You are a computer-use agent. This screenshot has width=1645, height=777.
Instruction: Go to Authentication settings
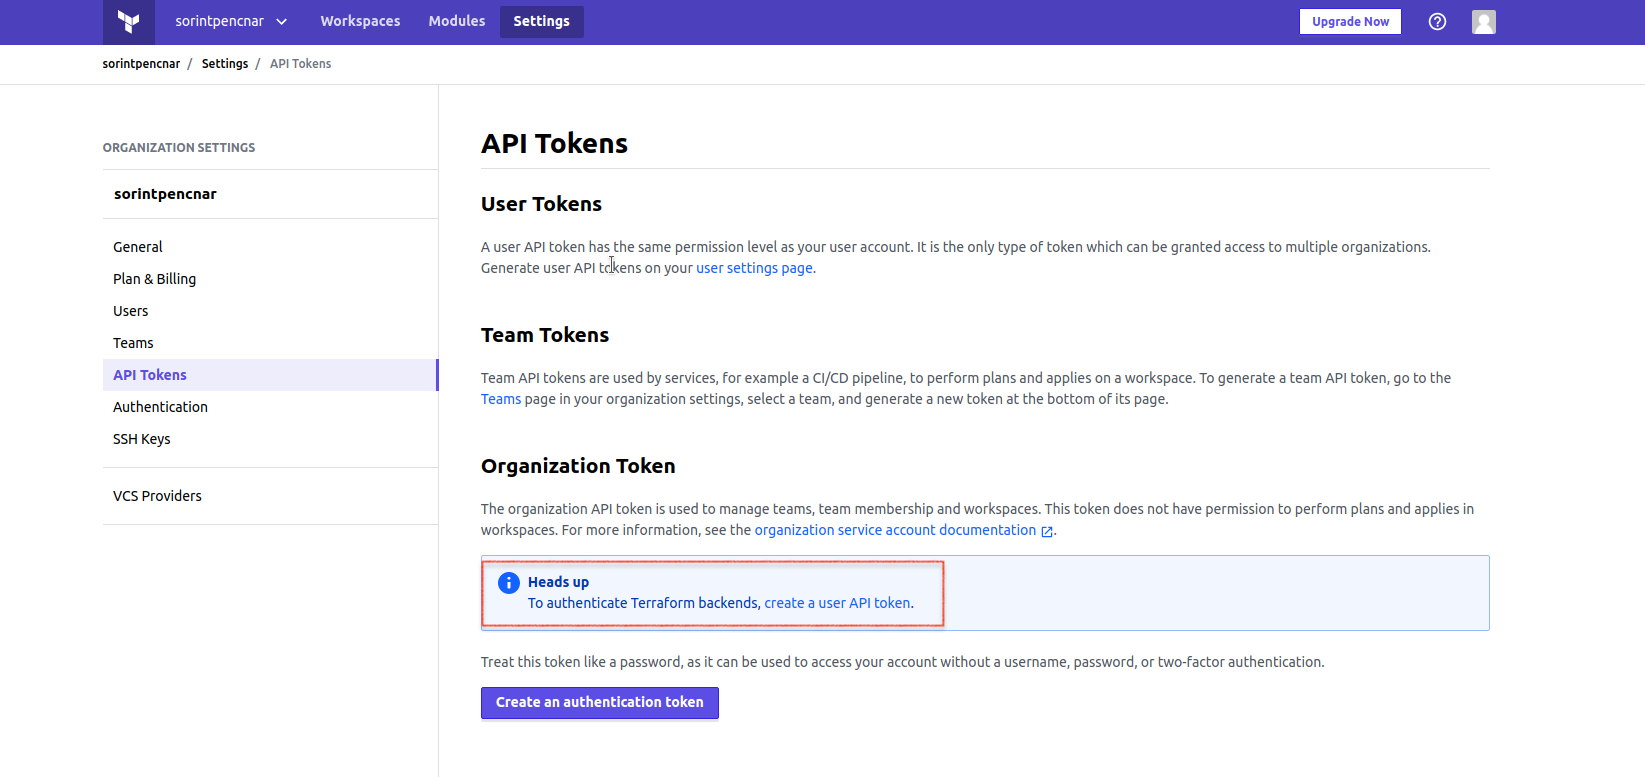[x=160, y=407]
